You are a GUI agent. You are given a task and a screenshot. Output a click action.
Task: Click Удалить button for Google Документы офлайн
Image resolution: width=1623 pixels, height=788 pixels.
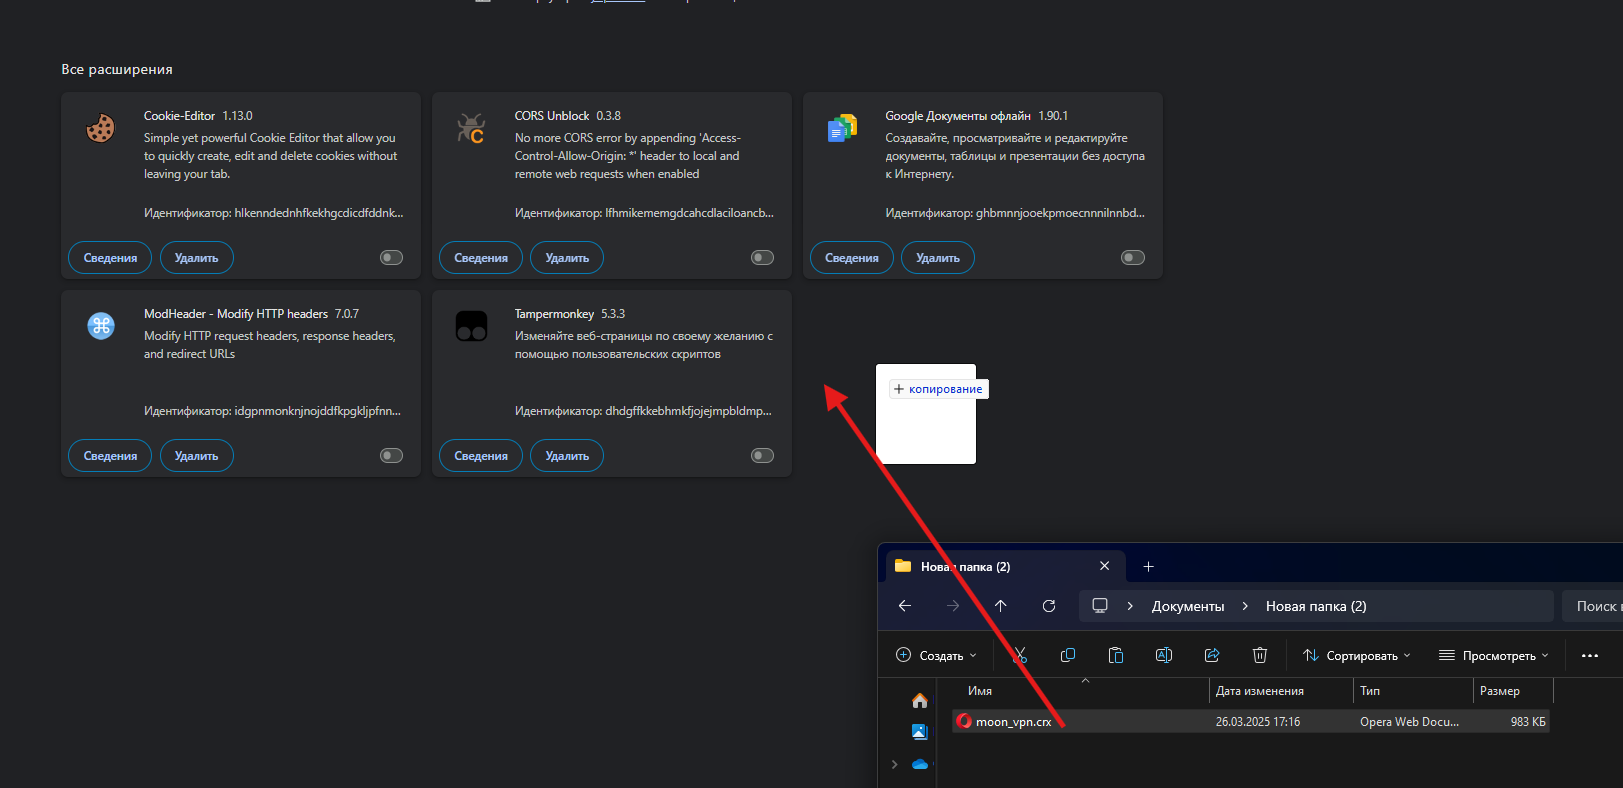(937, 258)
